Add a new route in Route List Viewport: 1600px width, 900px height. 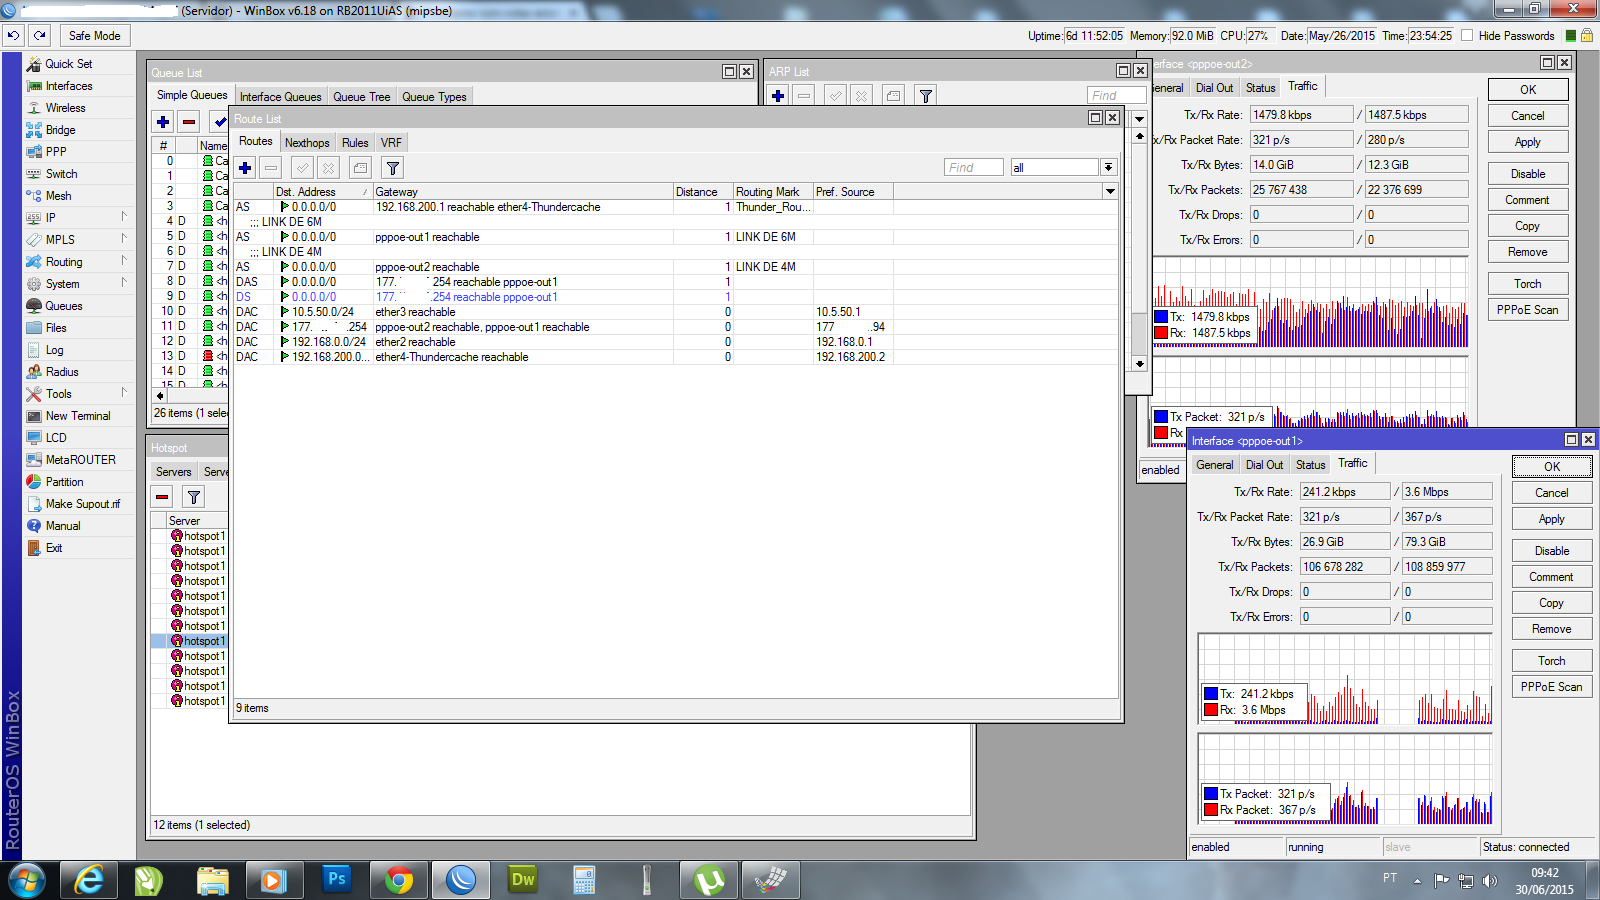pos(245,168)
